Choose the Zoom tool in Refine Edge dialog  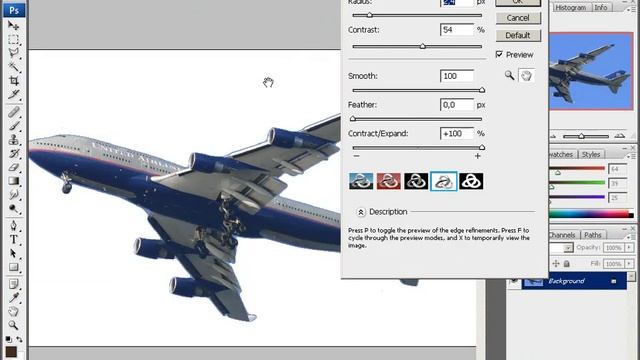pyautogui.click(x=509, y=75)
